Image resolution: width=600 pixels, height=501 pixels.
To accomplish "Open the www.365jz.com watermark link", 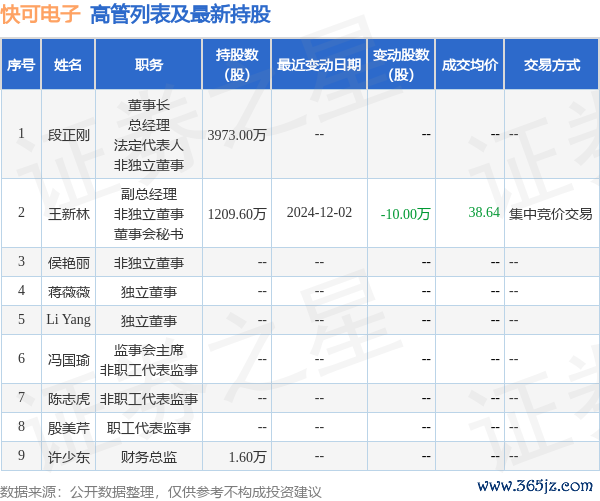I will pos(535,486).
